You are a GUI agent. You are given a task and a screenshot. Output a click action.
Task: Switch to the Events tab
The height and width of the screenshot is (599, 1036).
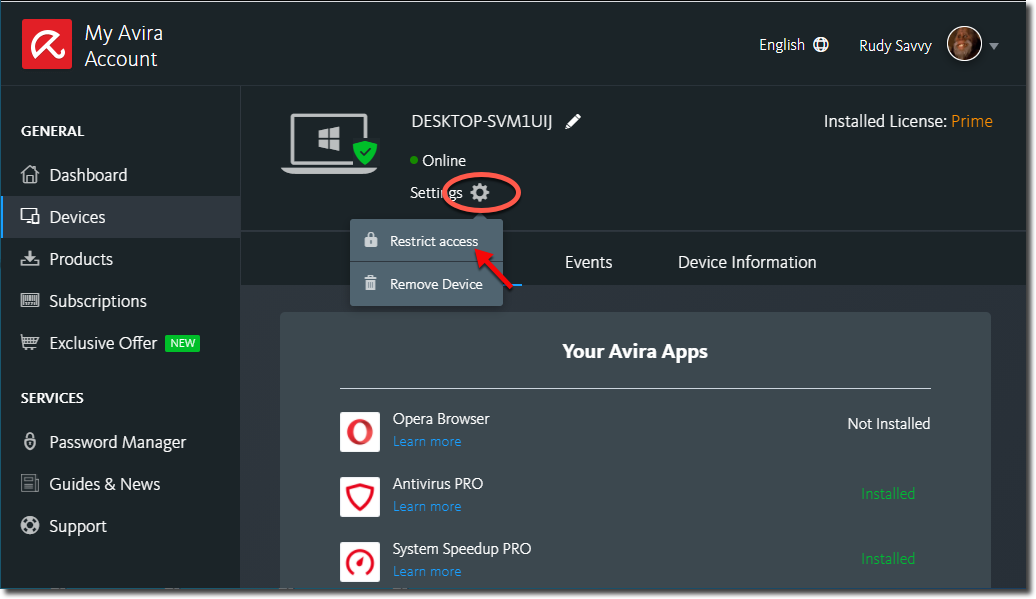click(588, 261)
